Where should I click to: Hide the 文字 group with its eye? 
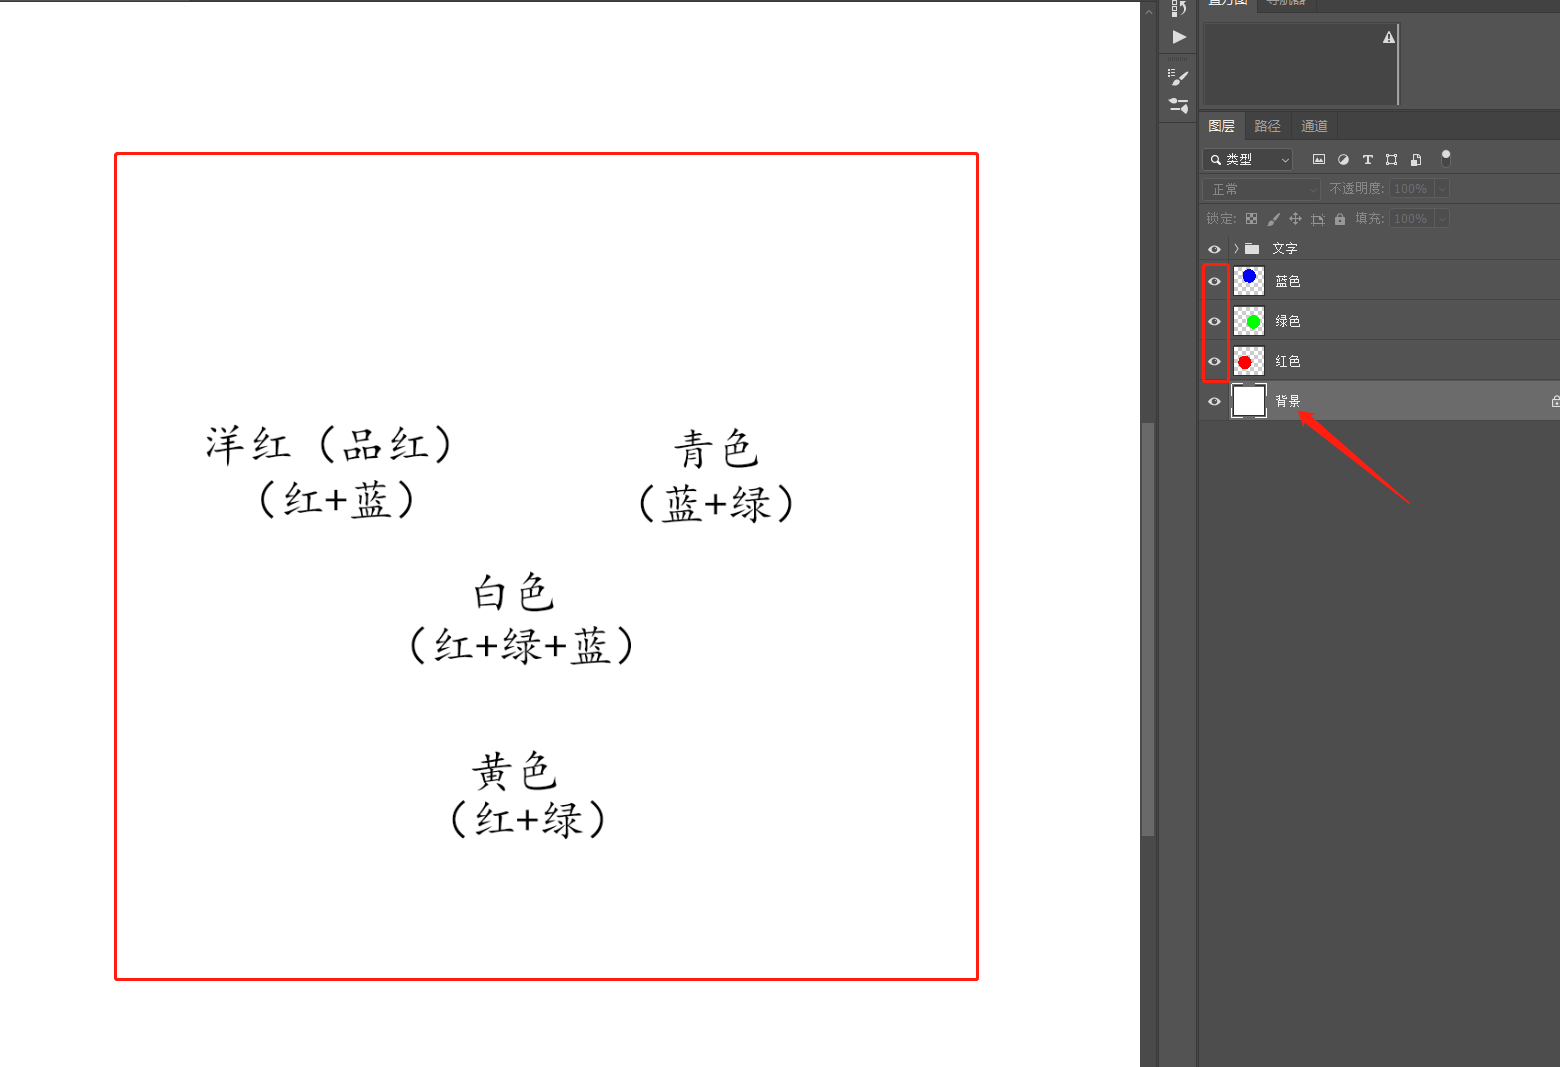[1214, 249]
